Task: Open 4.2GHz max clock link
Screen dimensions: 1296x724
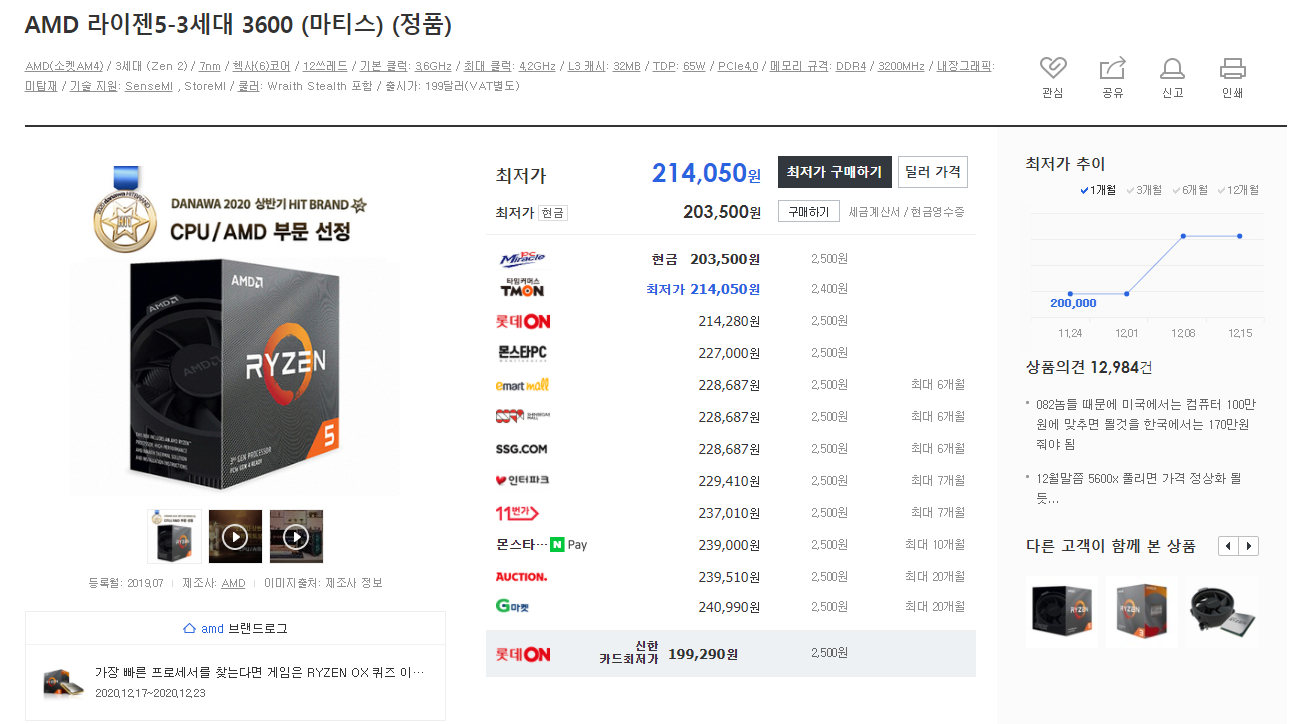Action: tap(537, 66)
